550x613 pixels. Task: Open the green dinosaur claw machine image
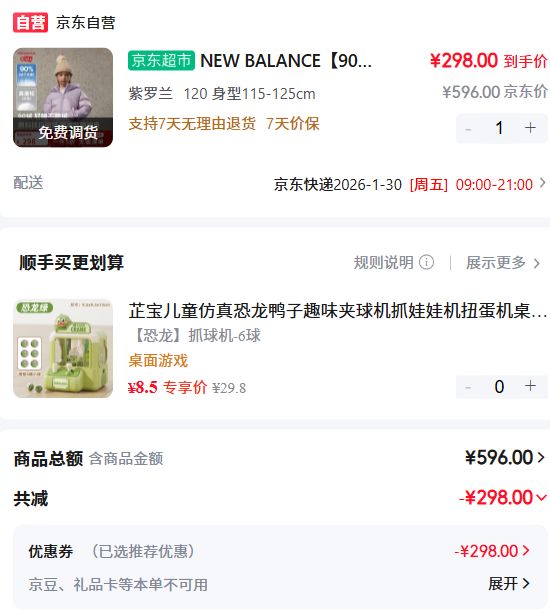tap(63, 348)
